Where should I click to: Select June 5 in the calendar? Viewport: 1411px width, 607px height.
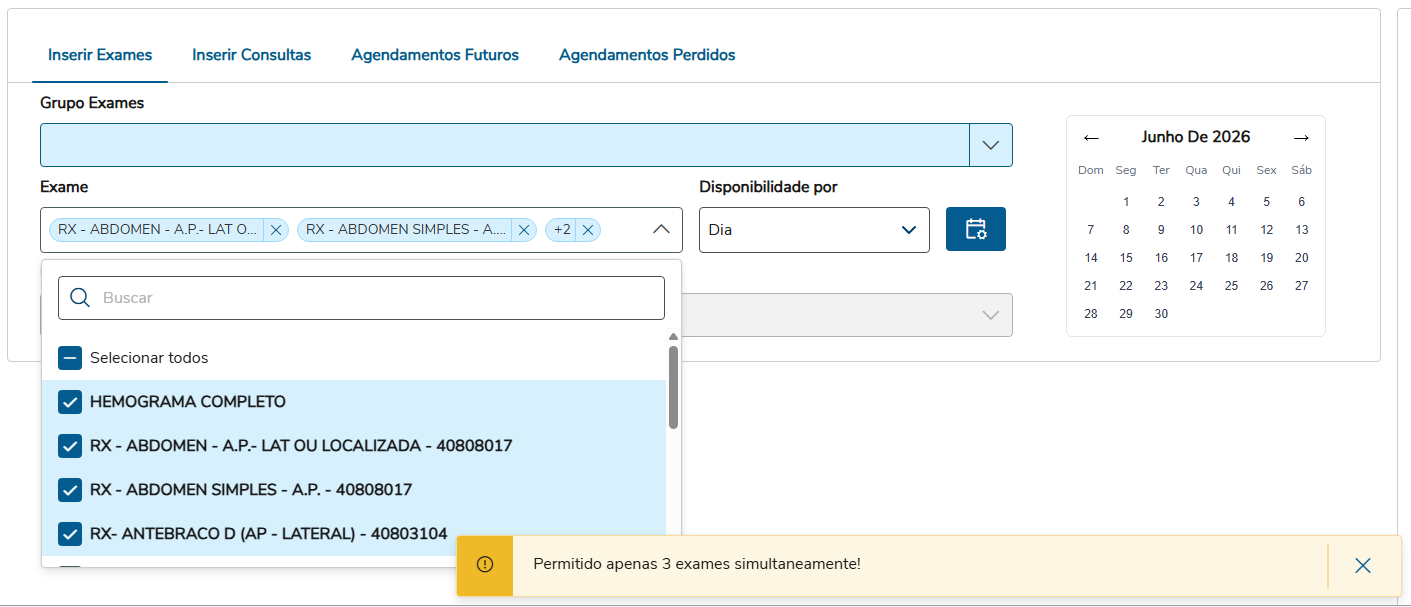pos(1266,202)
